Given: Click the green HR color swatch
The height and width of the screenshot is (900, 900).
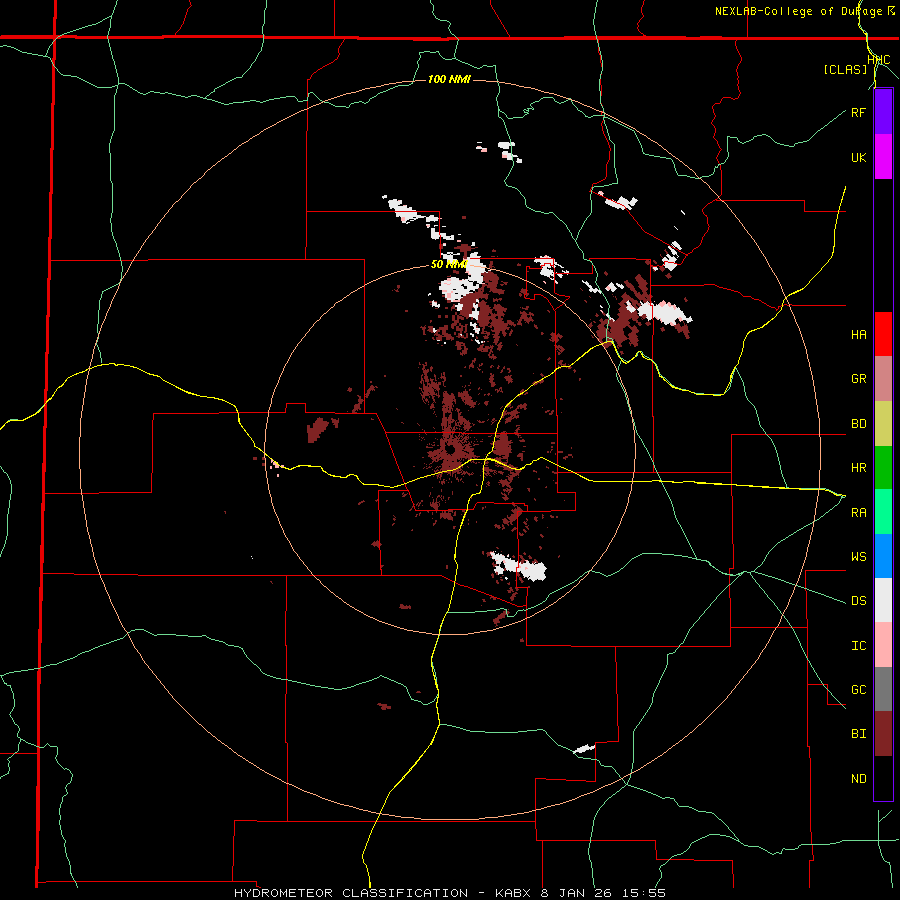Looking at the screenshot, I should (883, 468).
